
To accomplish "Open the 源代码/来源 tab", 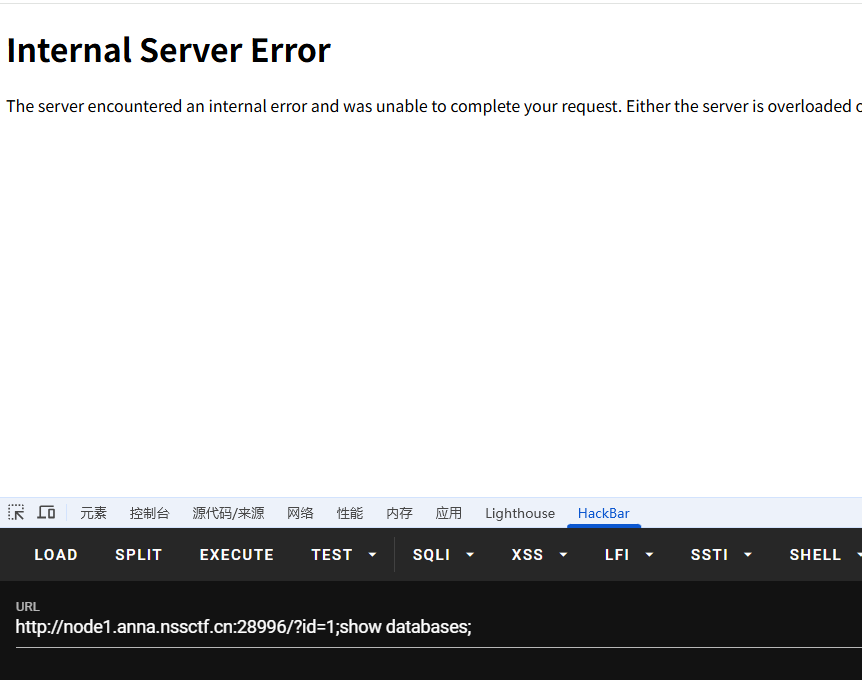I will point(228,513).
